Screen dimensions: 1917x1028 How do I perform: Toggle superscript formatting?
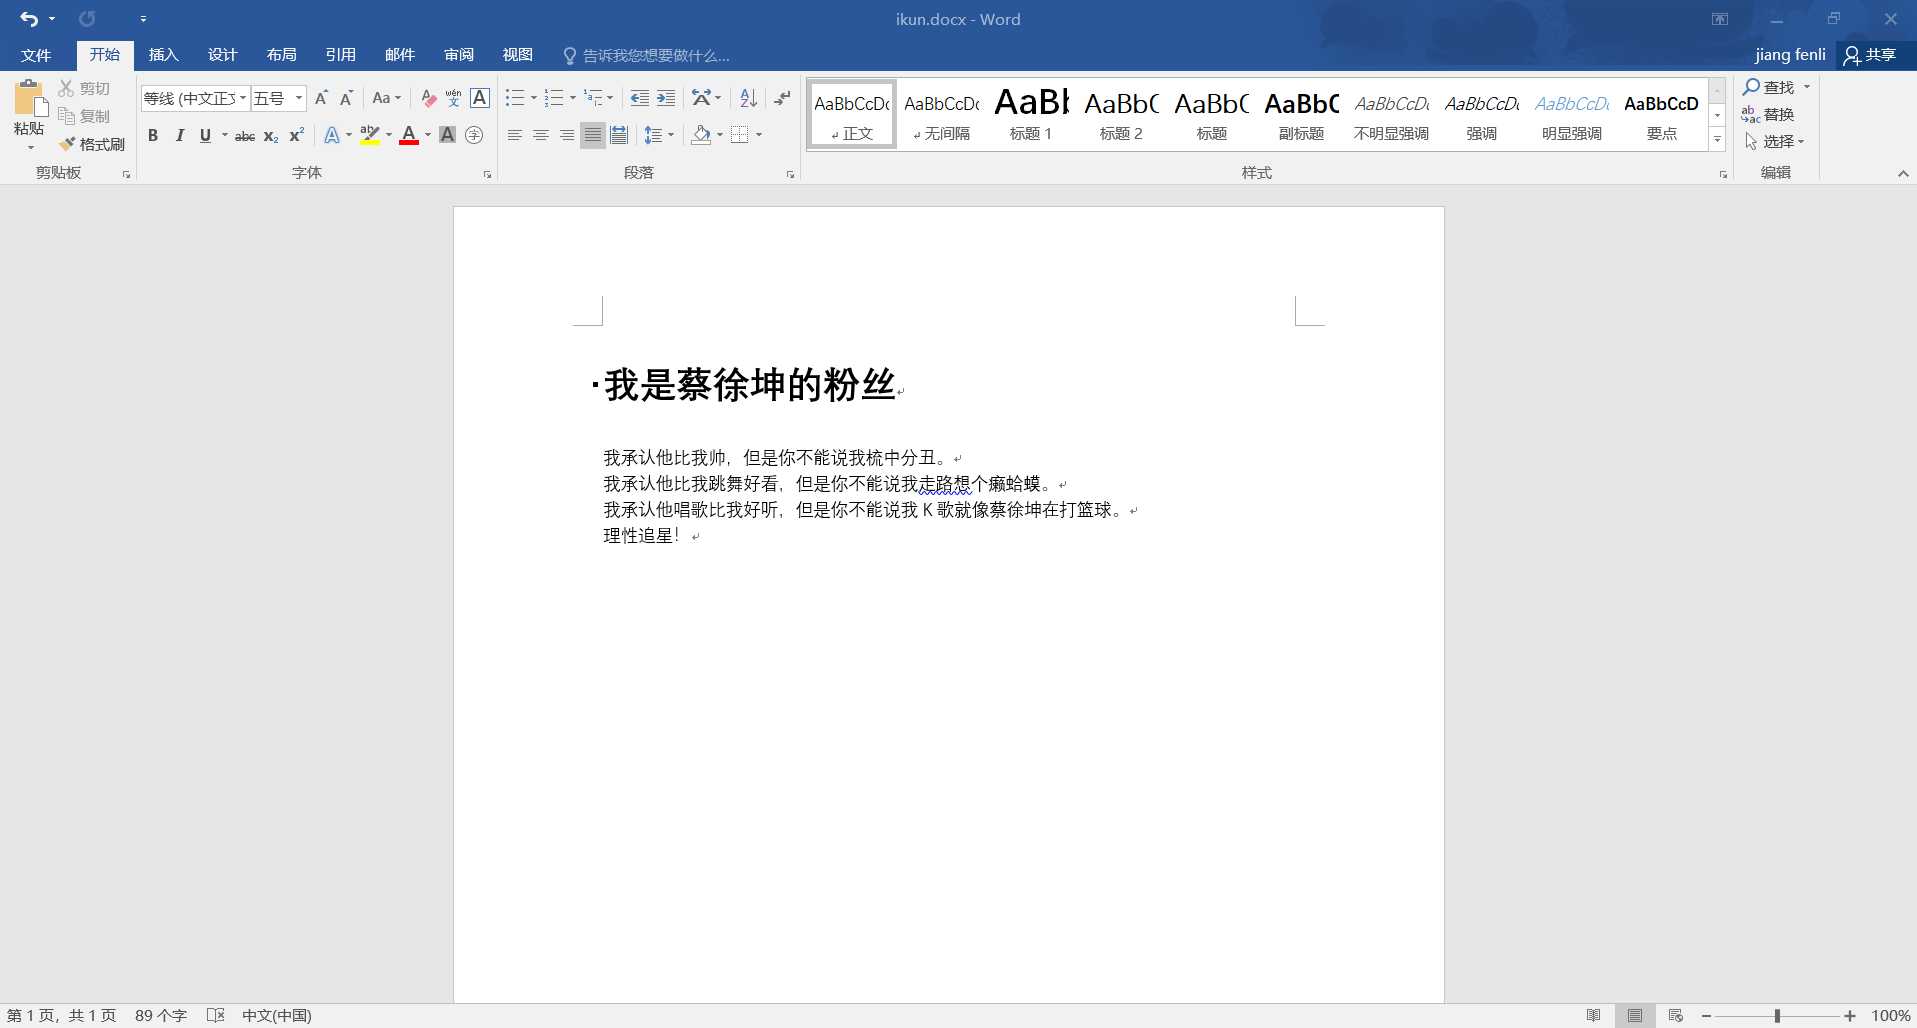point(297,135)
